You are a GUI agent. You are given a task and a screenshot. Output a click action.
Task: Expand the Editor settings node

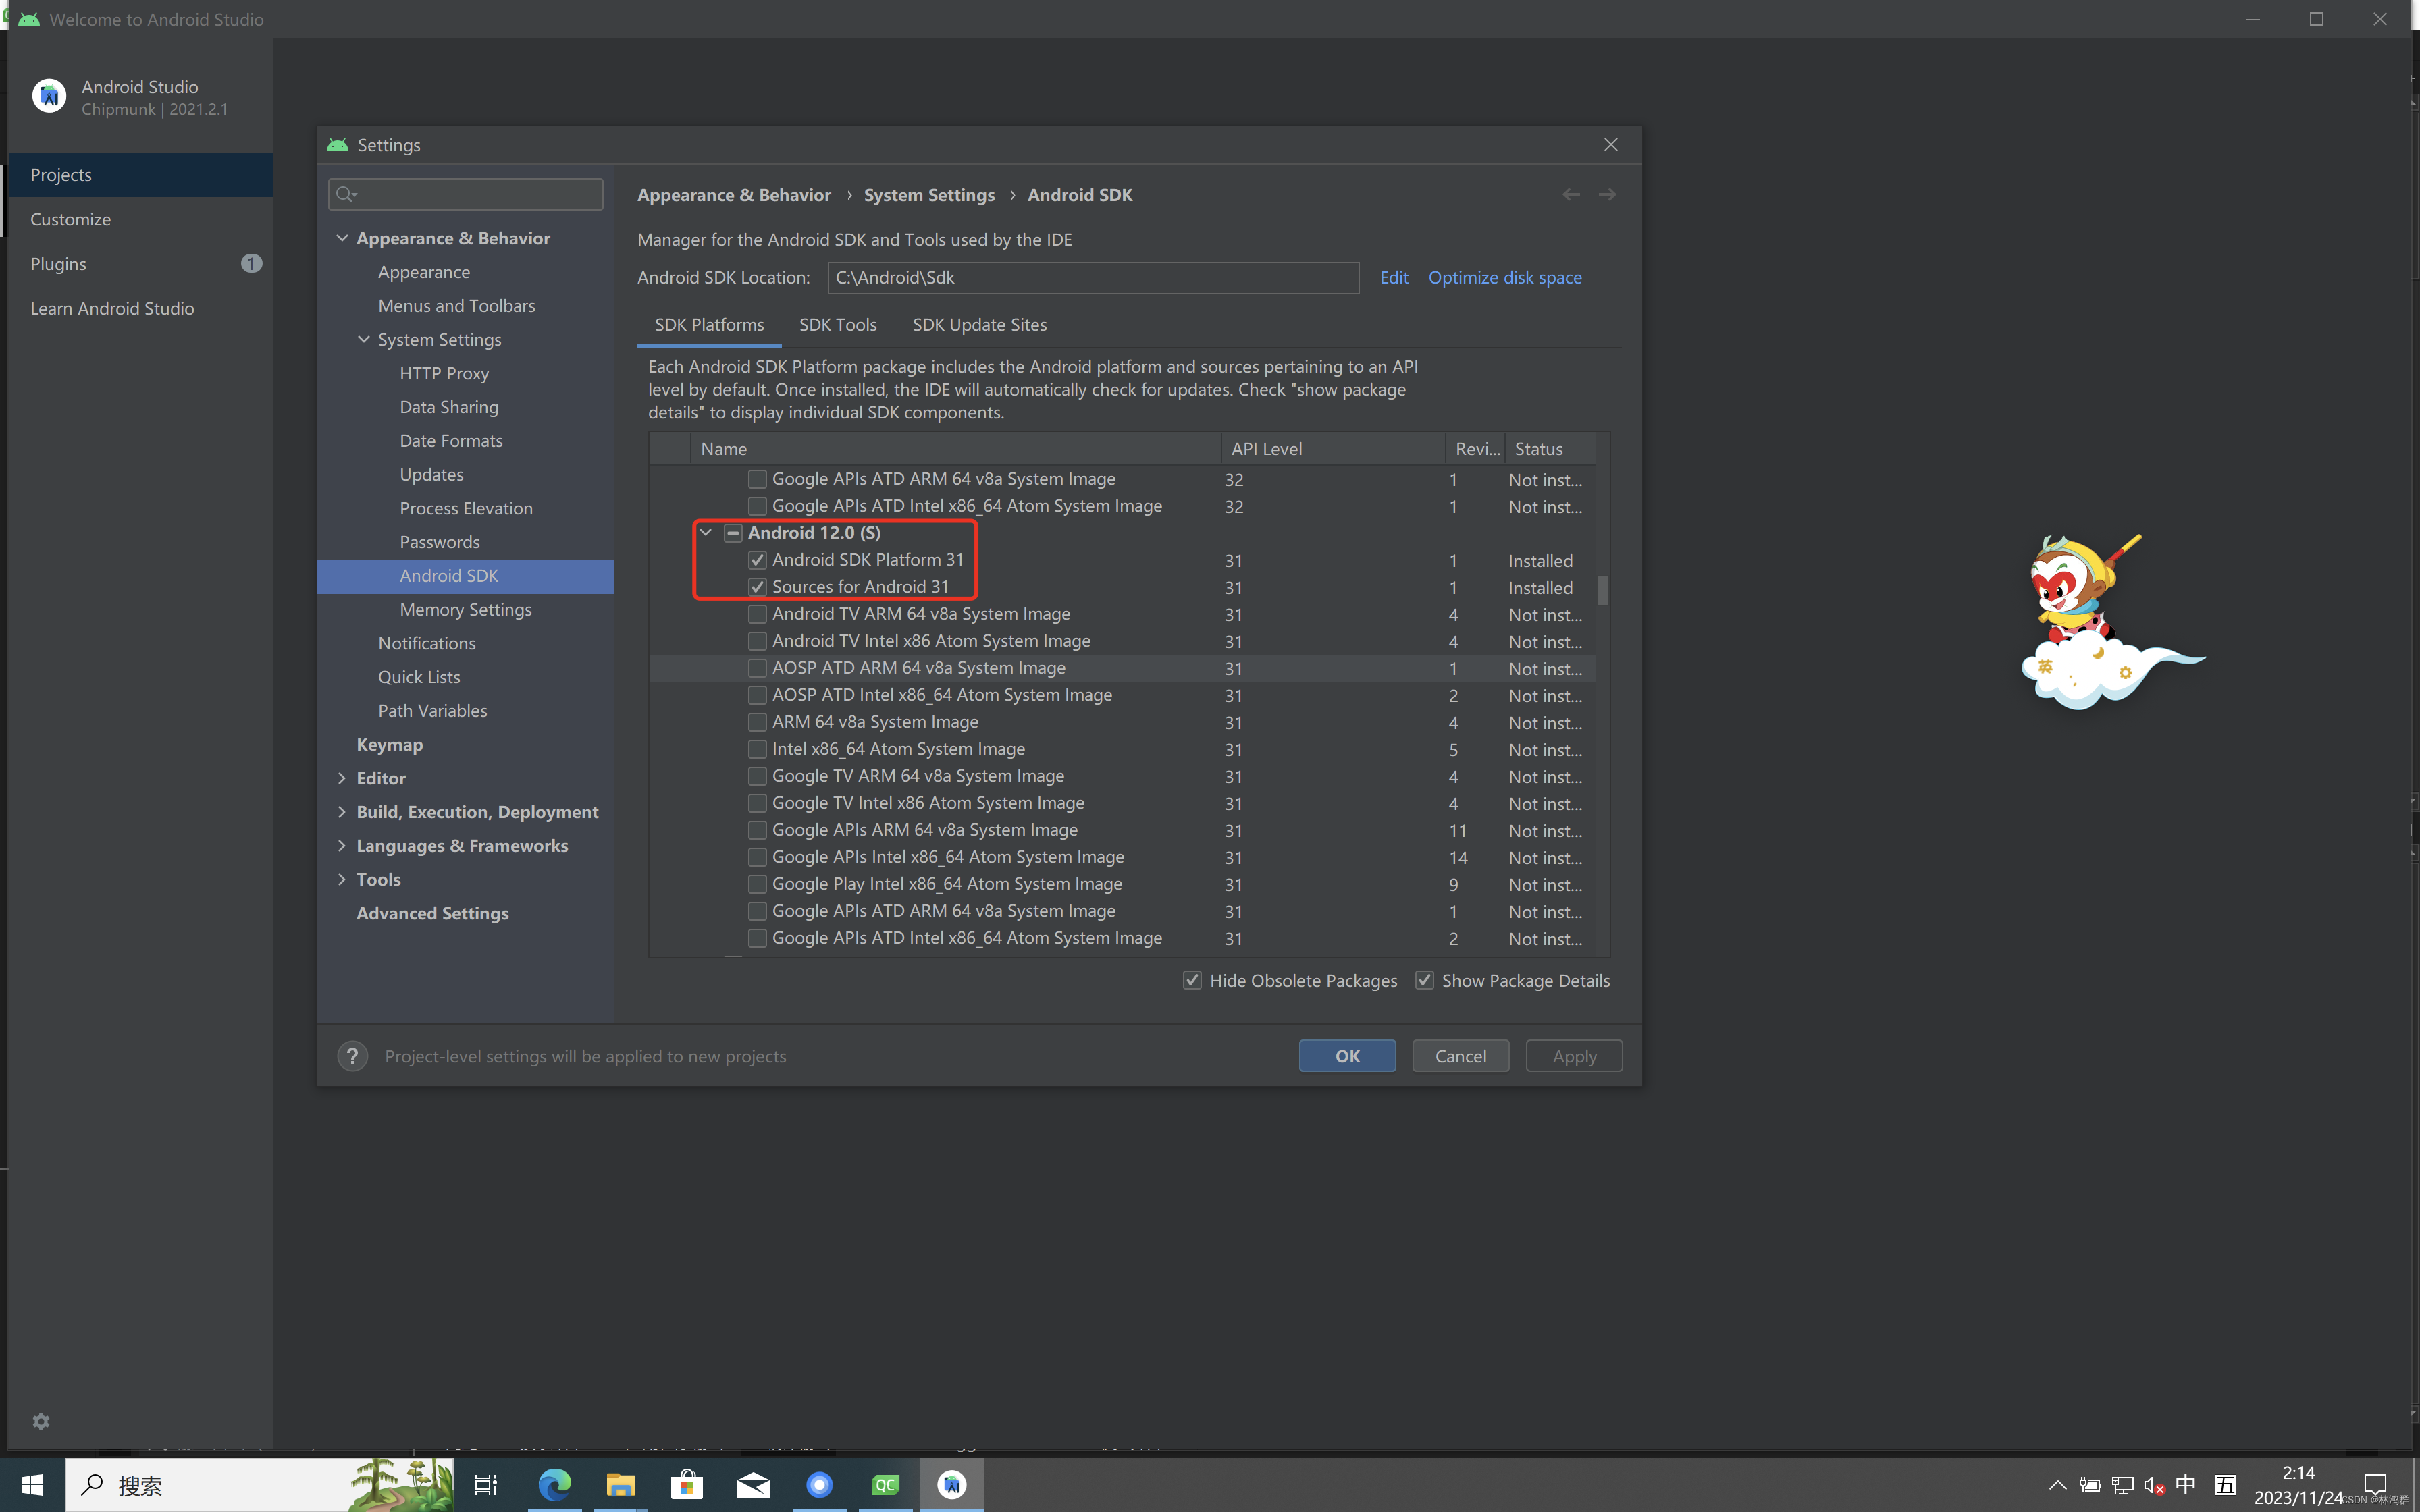pos(342,778)
